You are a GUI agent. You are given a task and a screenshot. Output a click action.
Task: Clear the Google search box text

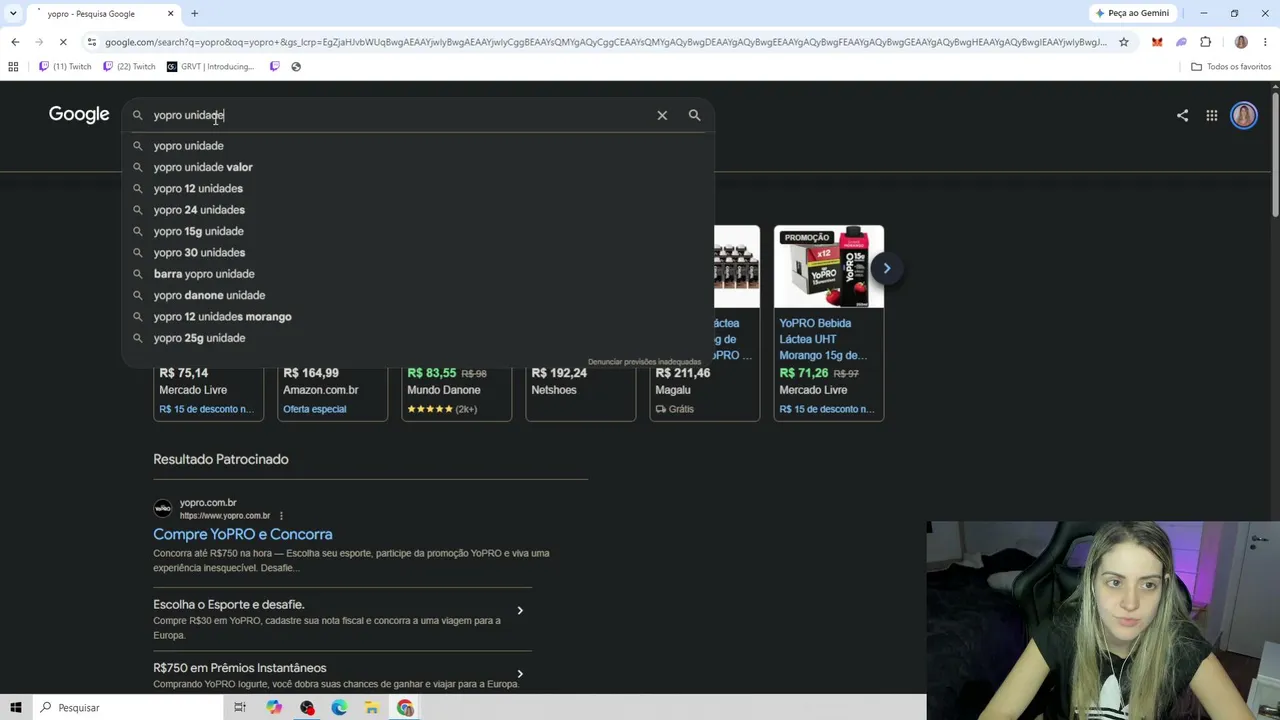(x=662, y=115)
